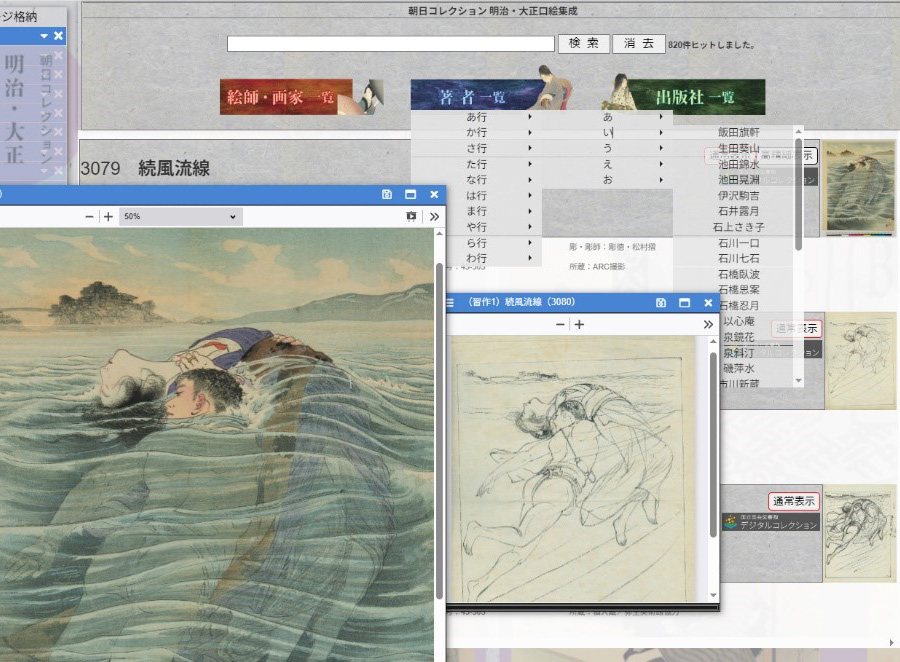Select 泉鏡花 from the author list
This screenshot has height=662, width=900.
739,337
